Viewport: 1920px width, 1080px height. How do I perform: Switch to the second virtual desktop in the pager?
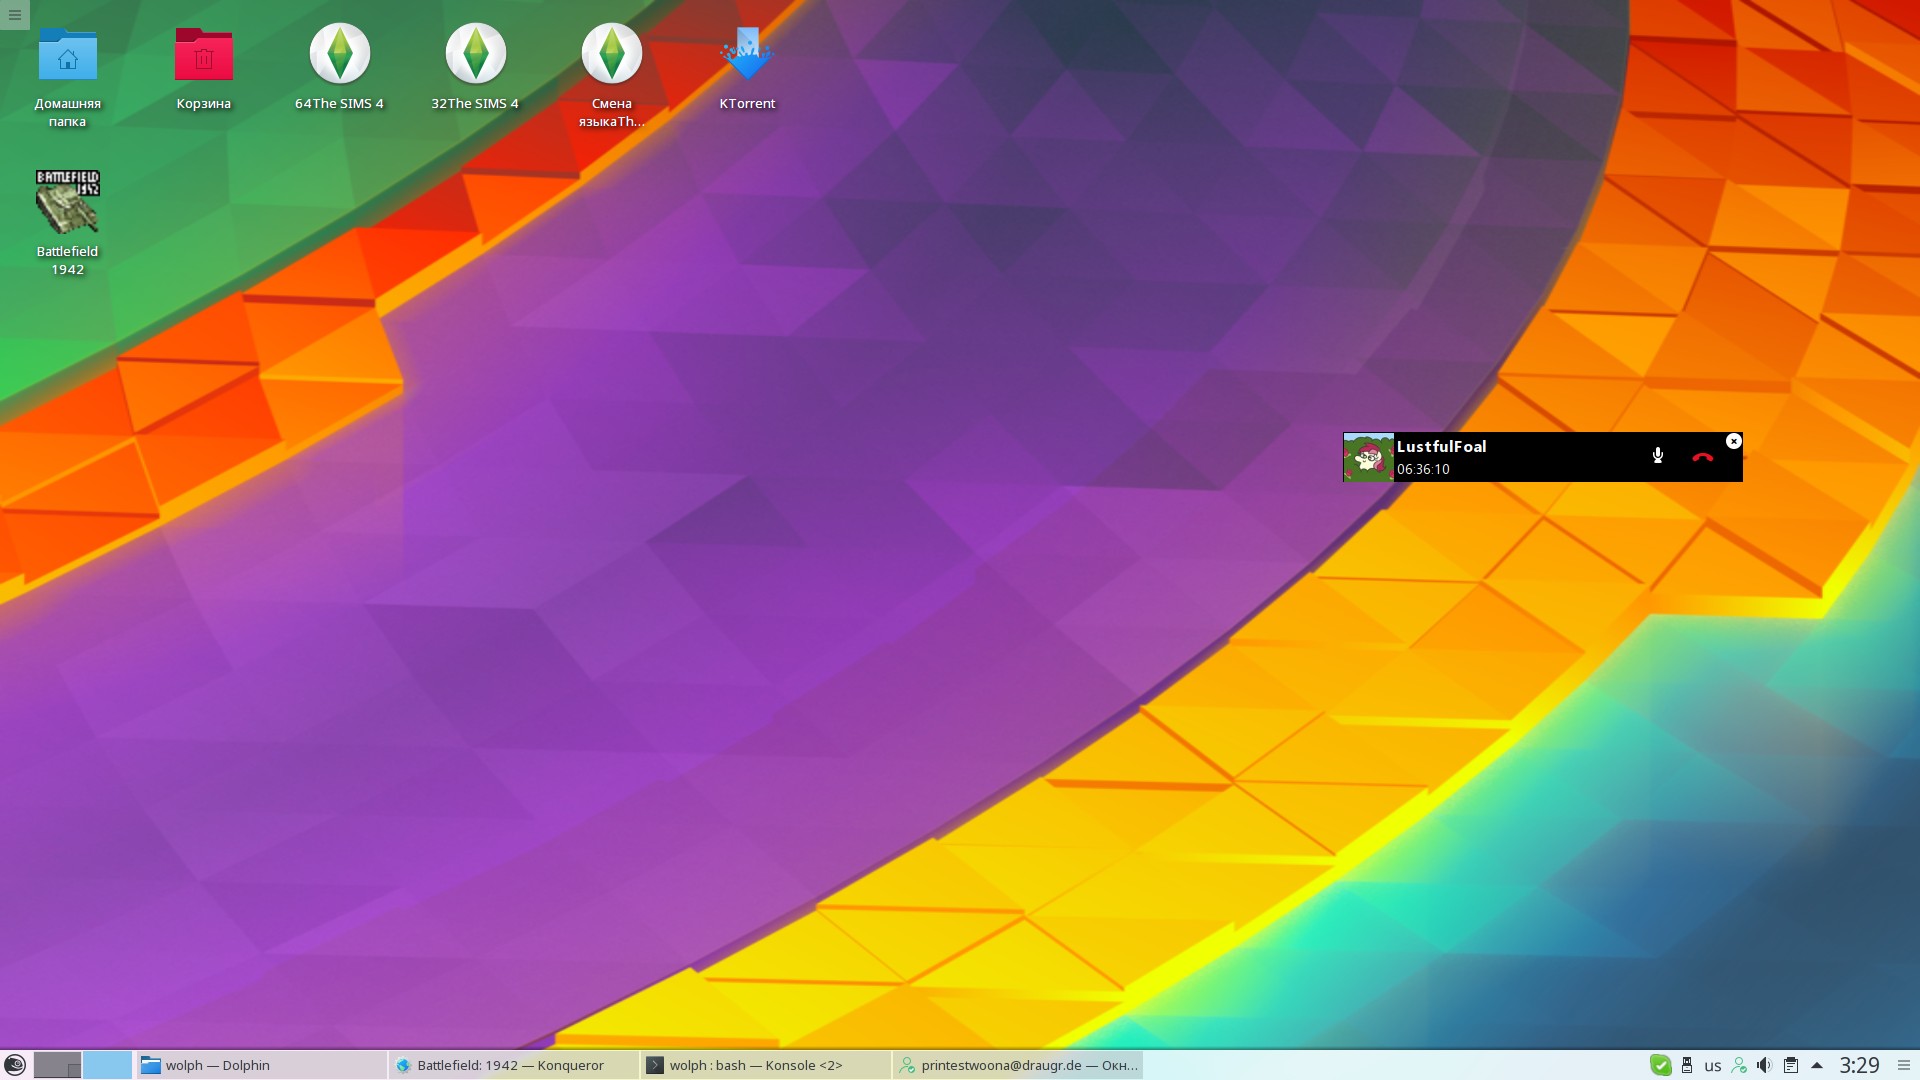[107, 1065]
